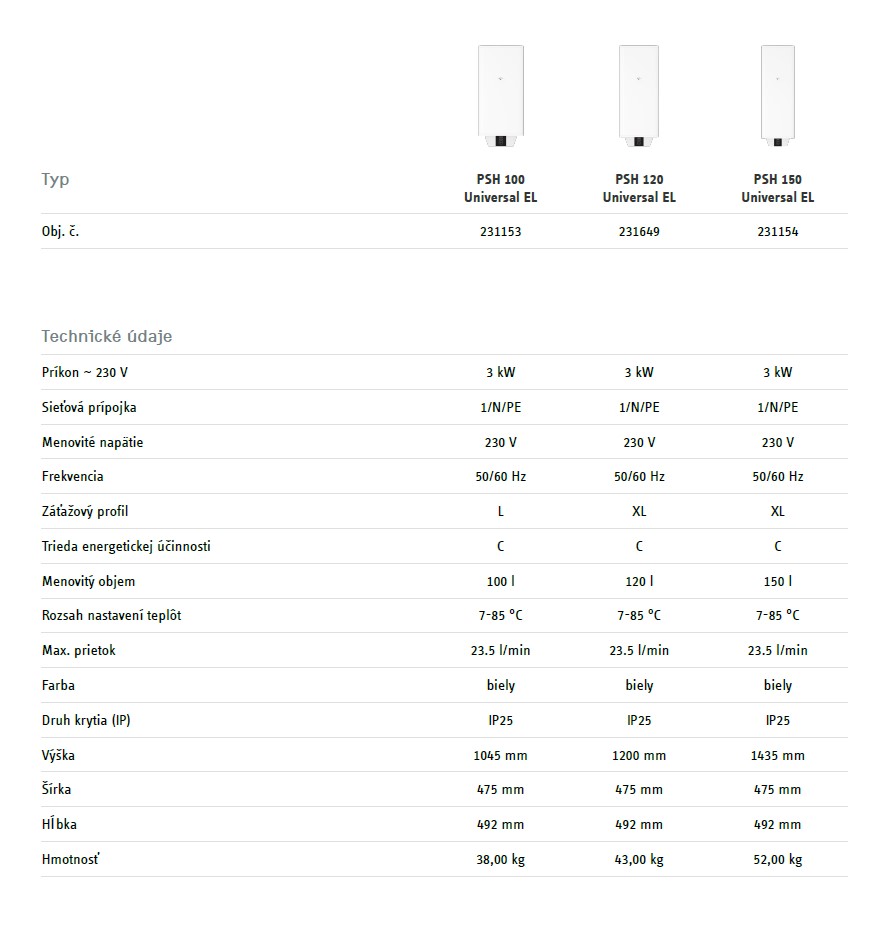Click the Záťažový profil row label
The image size is (880, 941).
pos(85,511)
